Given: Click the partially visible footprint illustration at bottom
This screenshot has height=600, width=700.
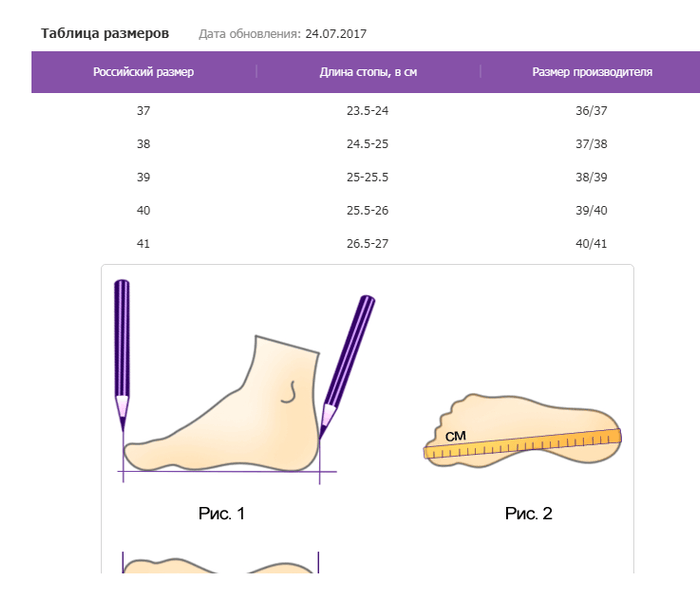Looking at the screenshot, I should click(221, 563).
